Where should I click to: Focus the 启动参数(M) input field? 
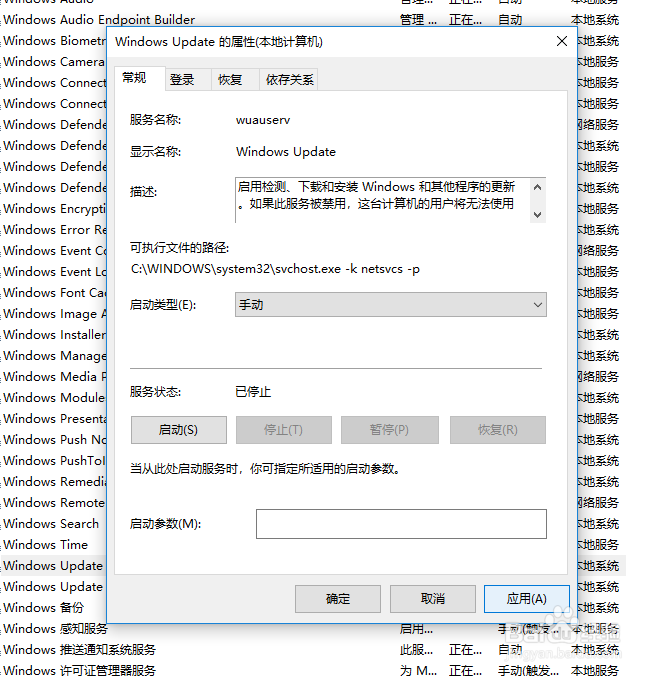[401, 524]
